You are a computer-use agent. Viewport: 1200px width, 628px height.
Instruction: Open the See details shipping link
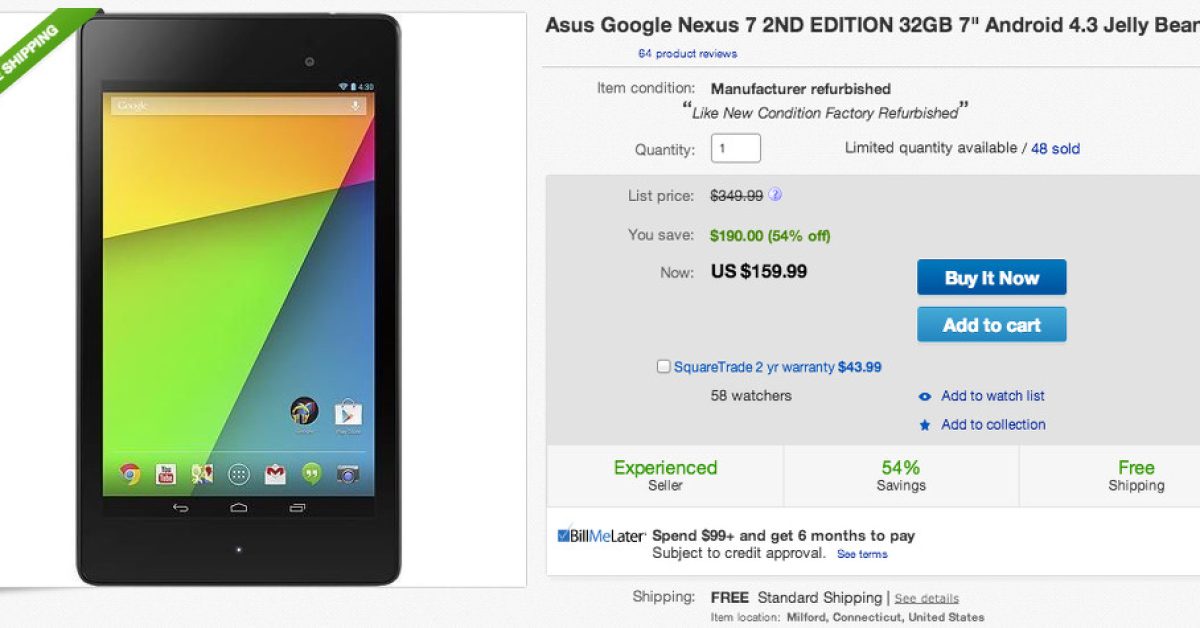click(x=926, y=599)
